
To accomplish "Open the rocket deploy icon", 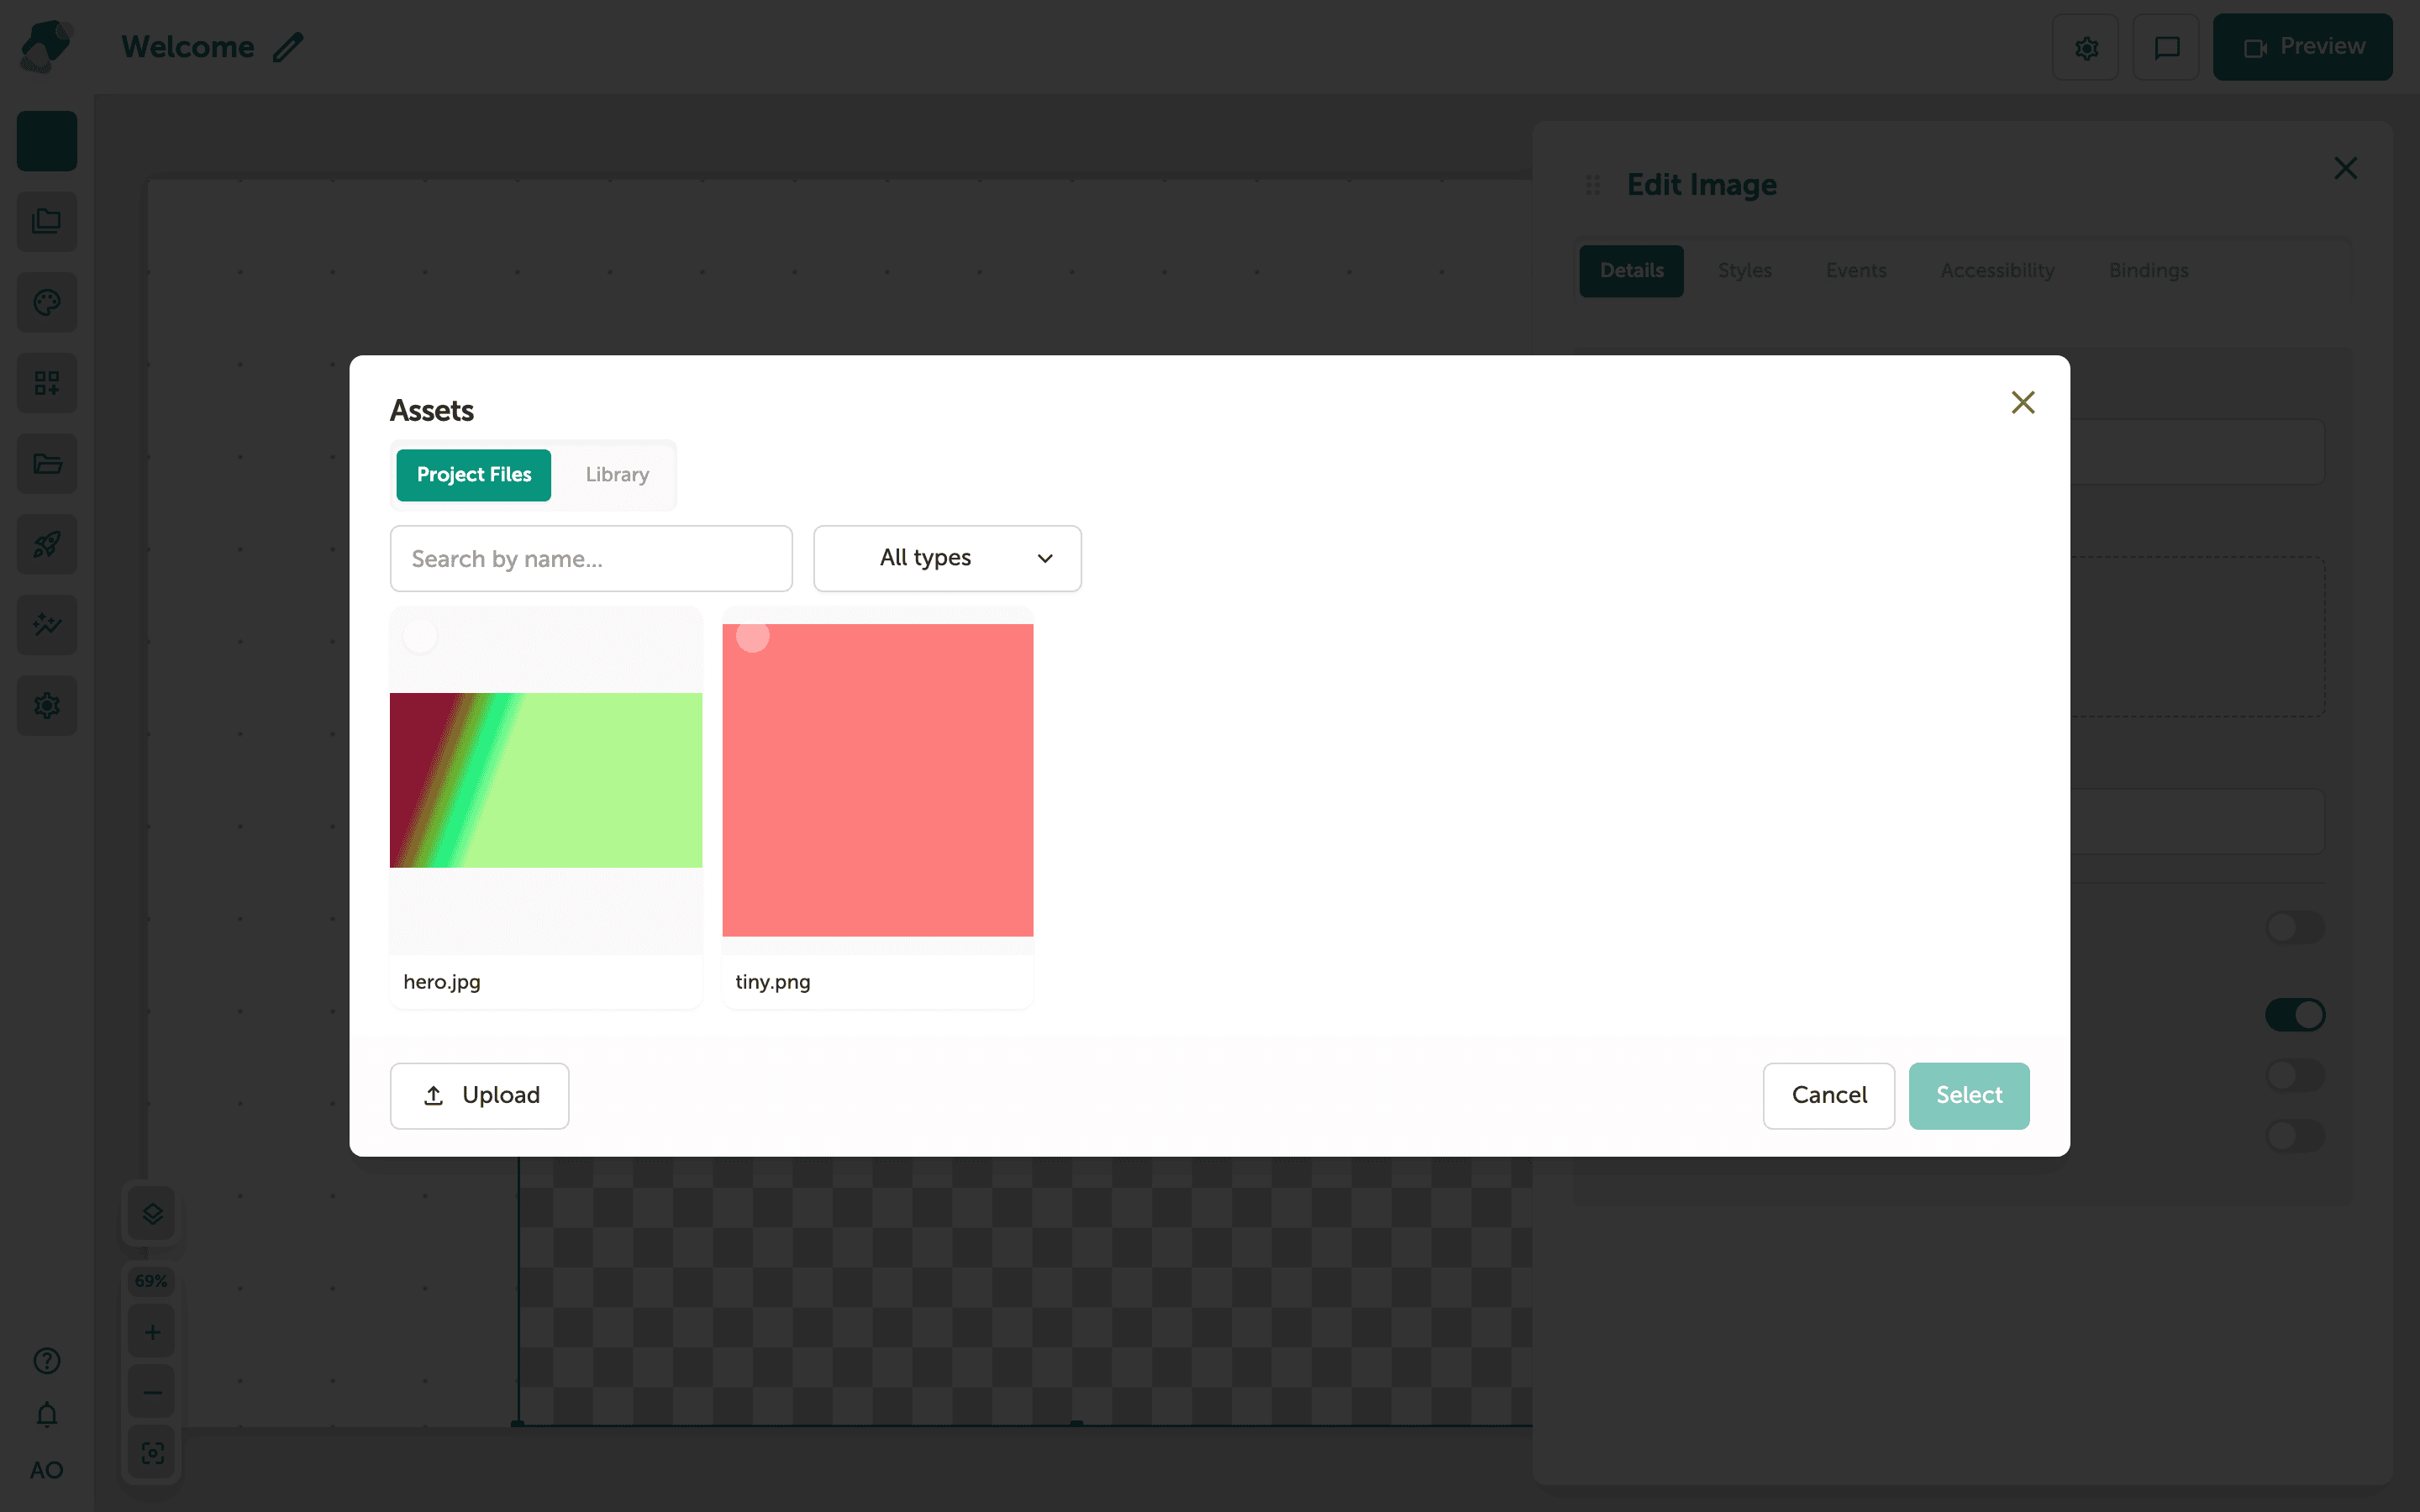I will click(x=47, y=544).
